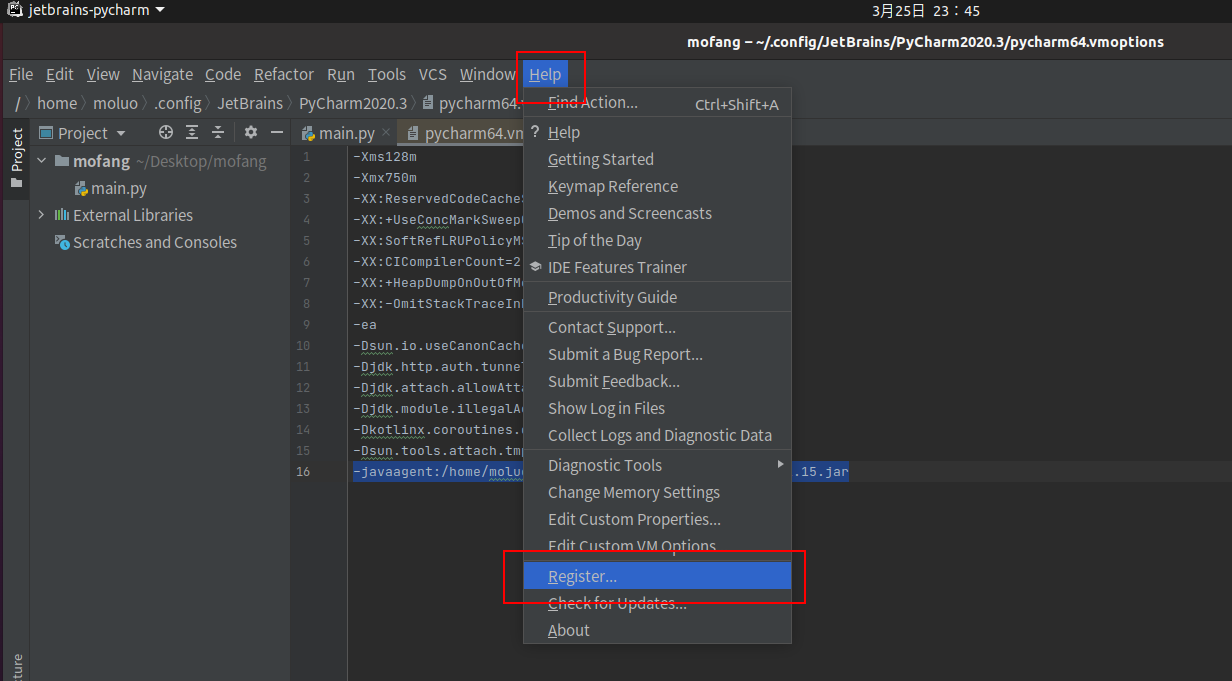Open Project panel settings gear

(251, 133)
